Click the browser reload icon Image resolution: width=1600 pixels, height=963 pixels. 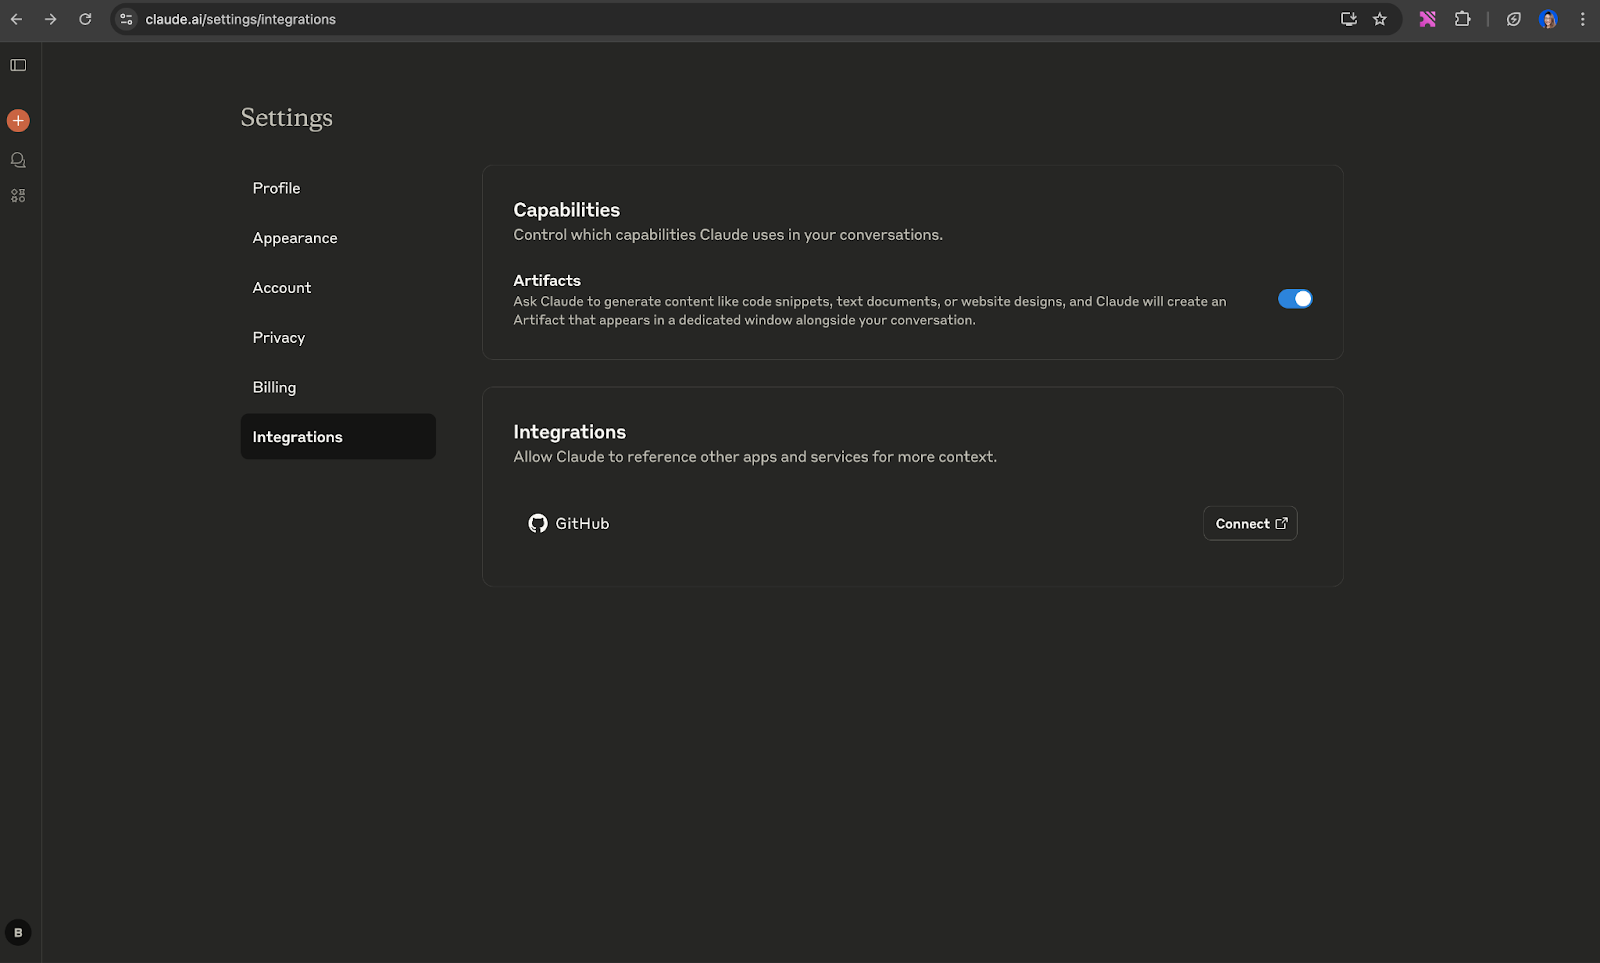pyautogui.click(x=85, y=19)
